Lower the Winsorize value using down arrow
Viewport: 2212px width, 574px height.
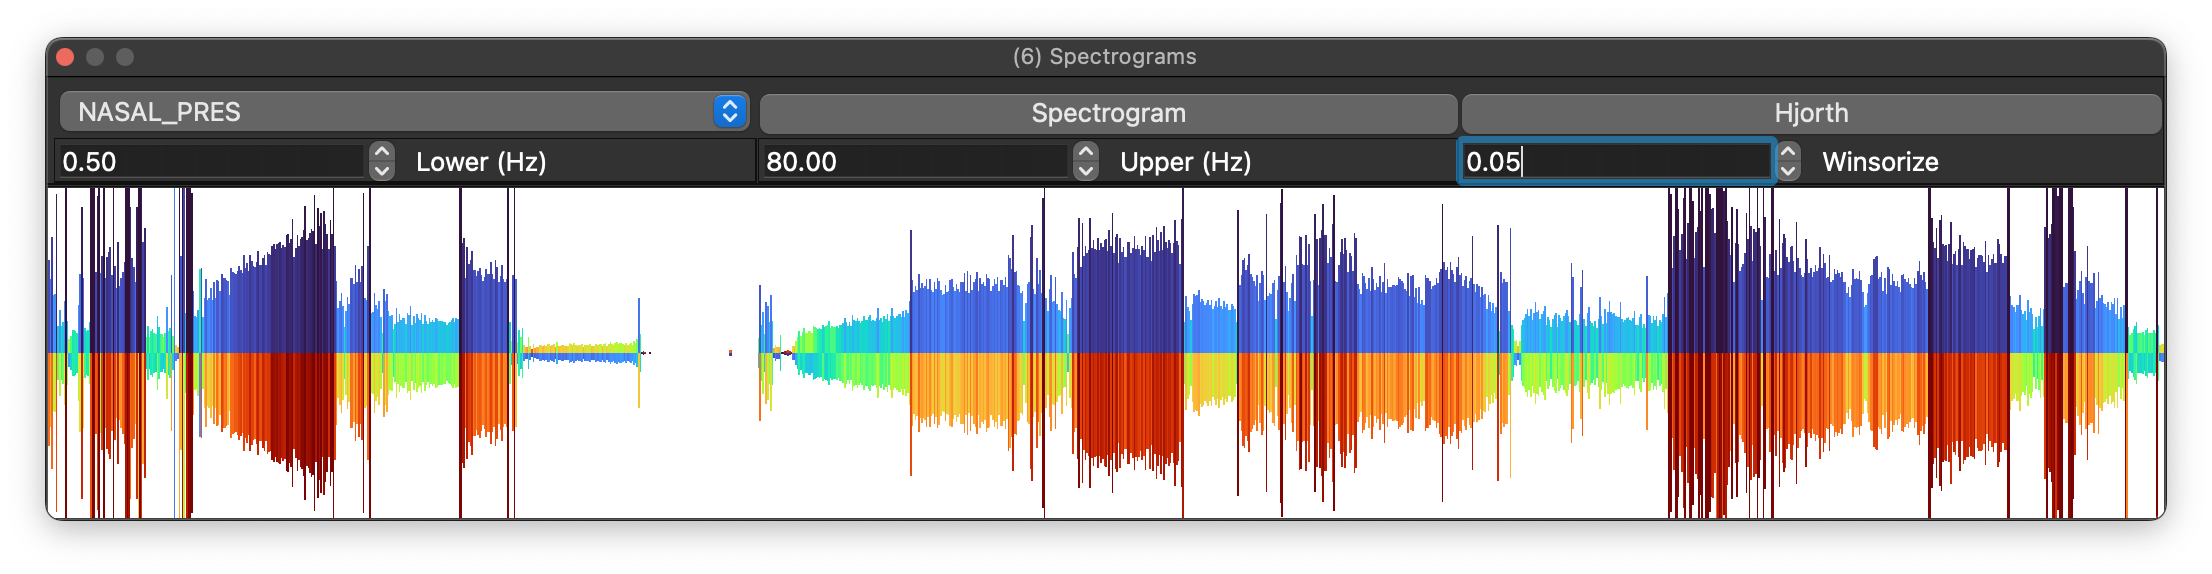pos(1788,171)
